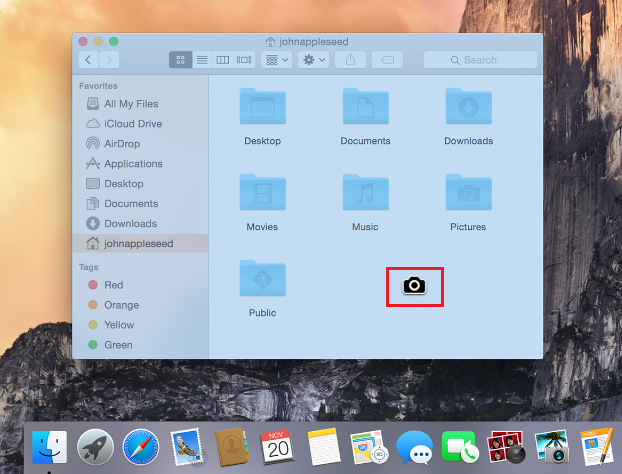Open Calendar from the Dock
The width and height of the screenshot is (622, 474).
point(278,447)
